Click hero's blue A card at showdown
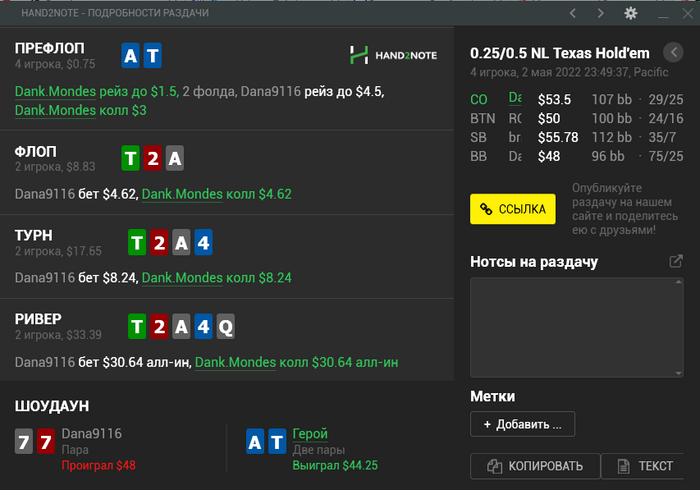The image size is (700, 490). point(255,441)
